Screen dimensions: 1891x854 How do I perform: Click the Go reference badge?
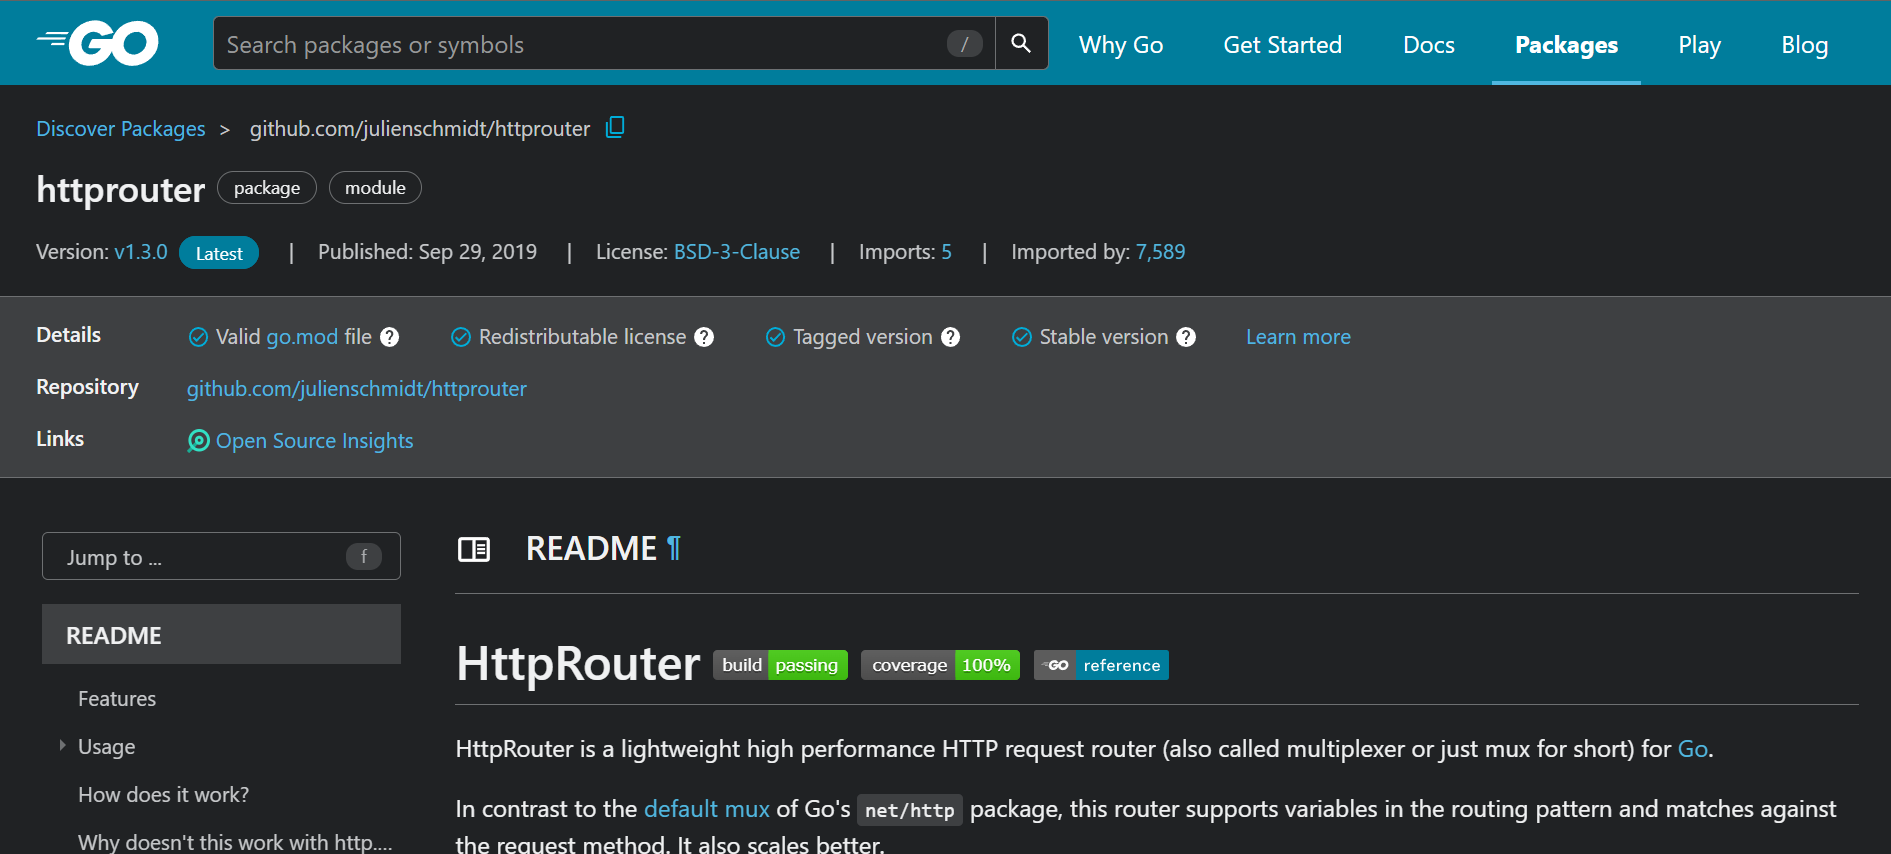tap(1101, 665)
